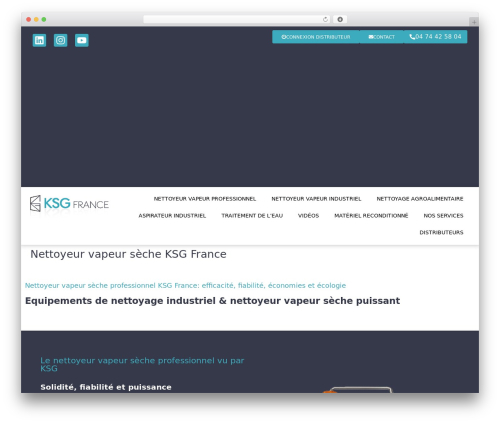Click the heading Nettoyeur vapeur sèche KSG France
The image size is (500, 423).
click(x=128, y=254)
